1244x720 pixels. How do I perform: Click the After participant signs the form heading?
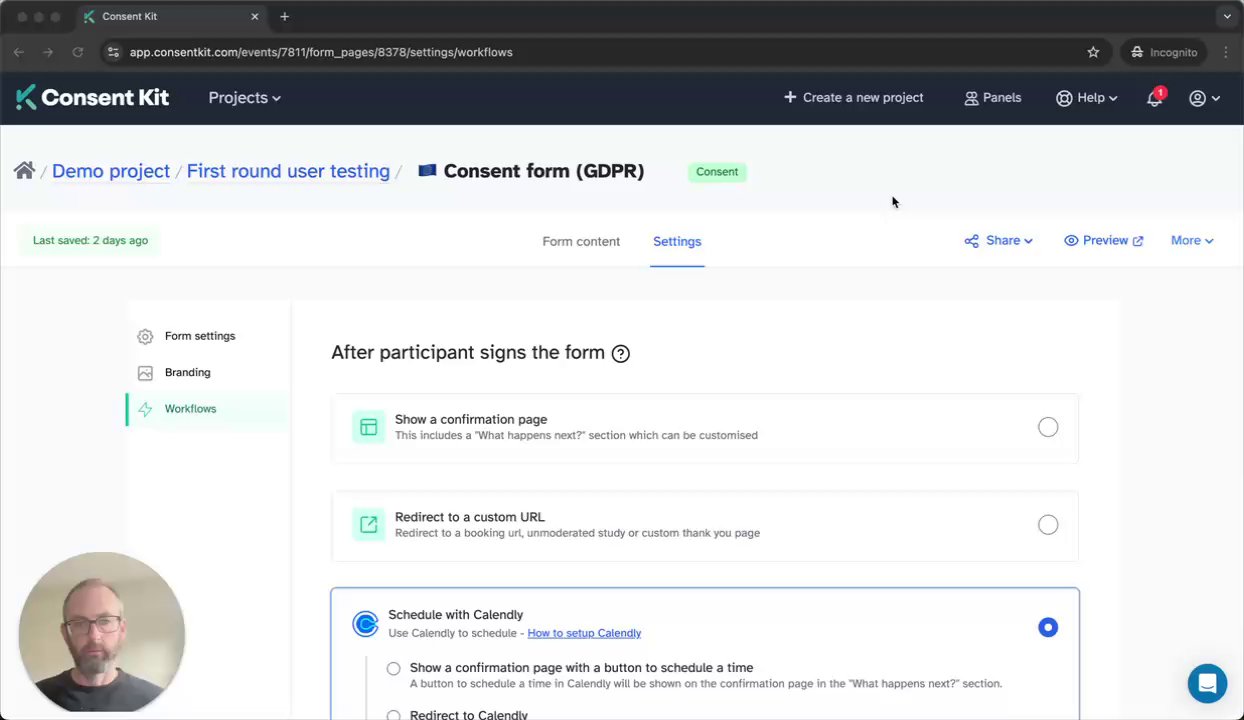468,352
